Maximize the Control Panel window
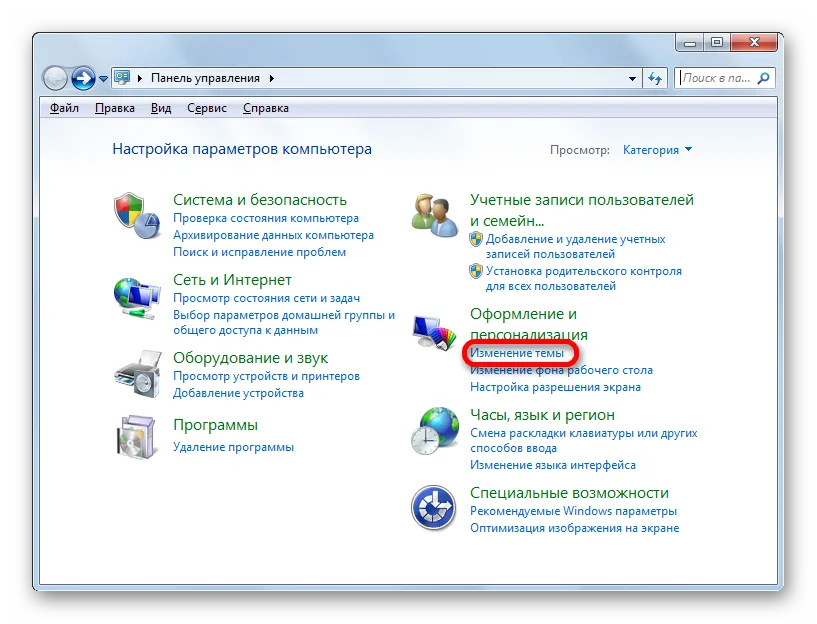 click(x=717, y=43)
